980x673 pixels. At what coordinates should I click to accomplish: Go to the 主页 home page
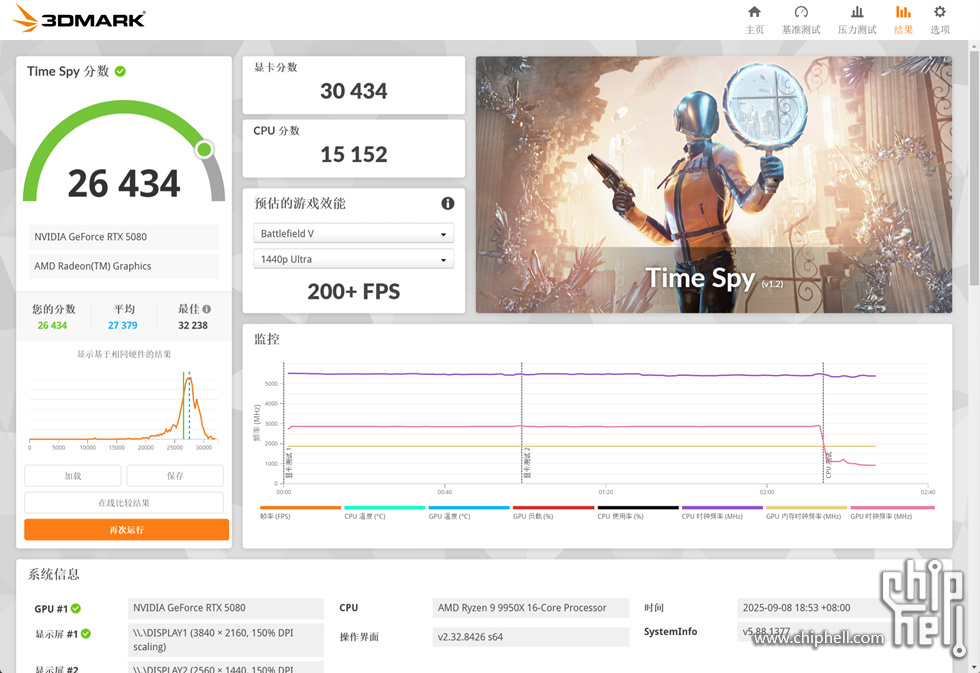point(754,20)
